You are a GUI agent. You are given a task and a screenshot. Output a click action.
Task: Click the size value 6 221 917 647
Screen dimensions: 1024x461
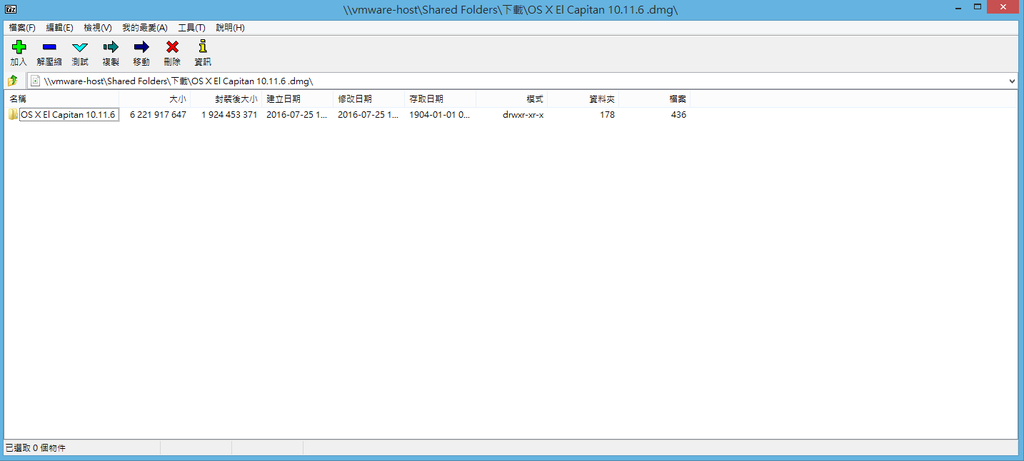158,115
